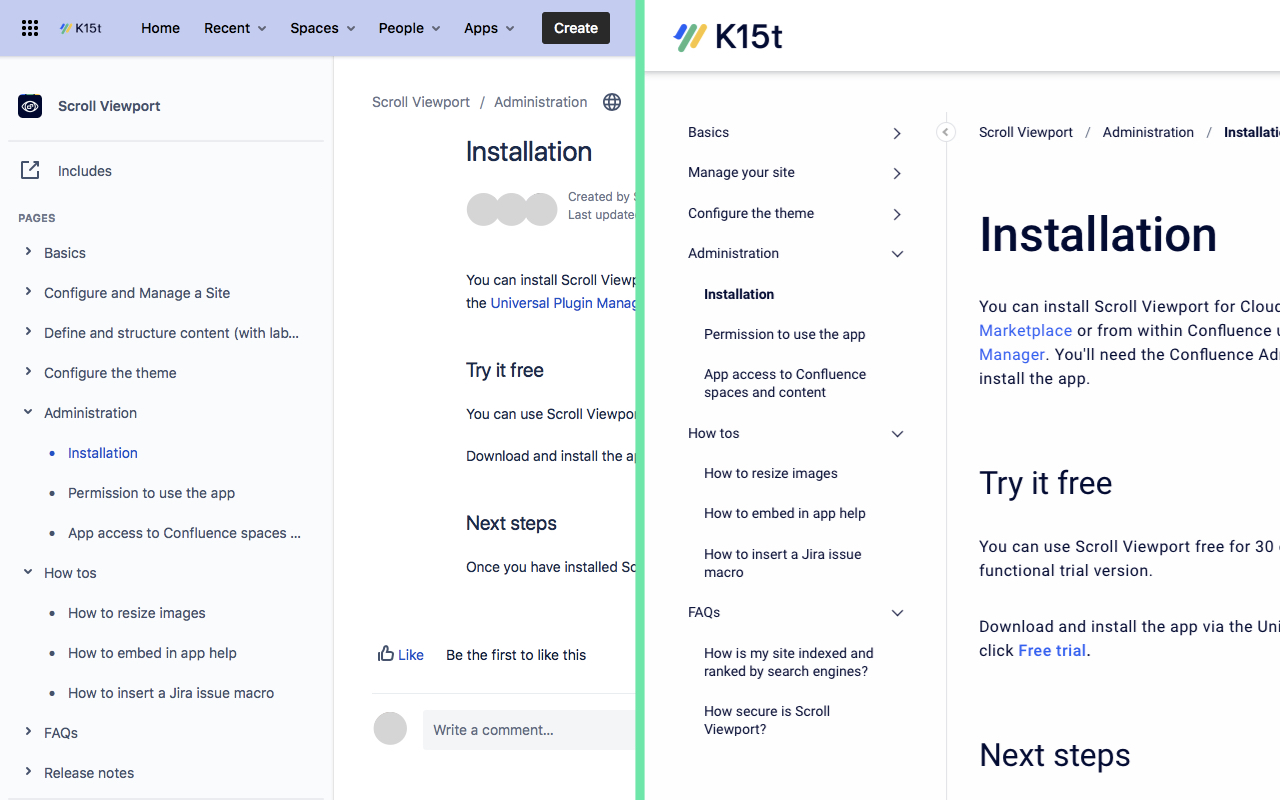Follow the Free trial link

pos(1052,650)
